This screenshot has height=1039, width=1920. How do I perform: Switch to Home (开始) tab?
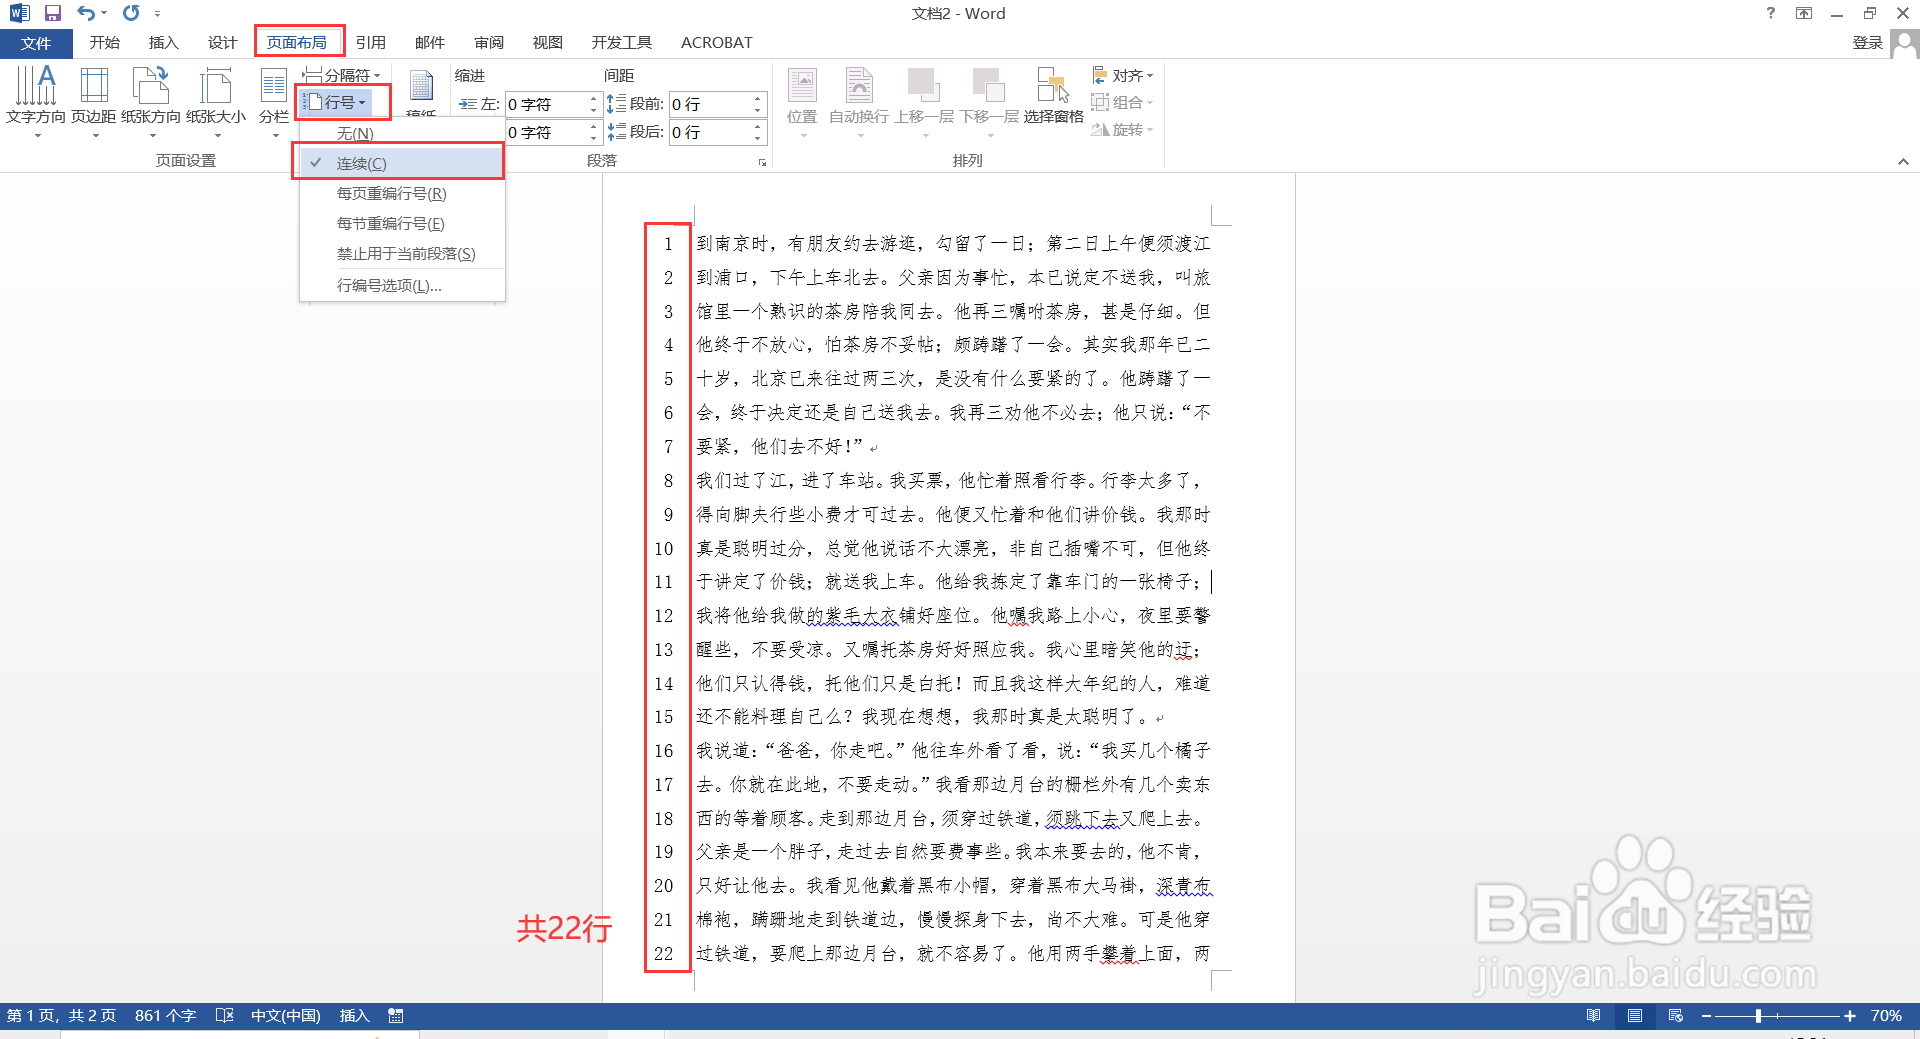pyautogui.click(x=104, y=43)
